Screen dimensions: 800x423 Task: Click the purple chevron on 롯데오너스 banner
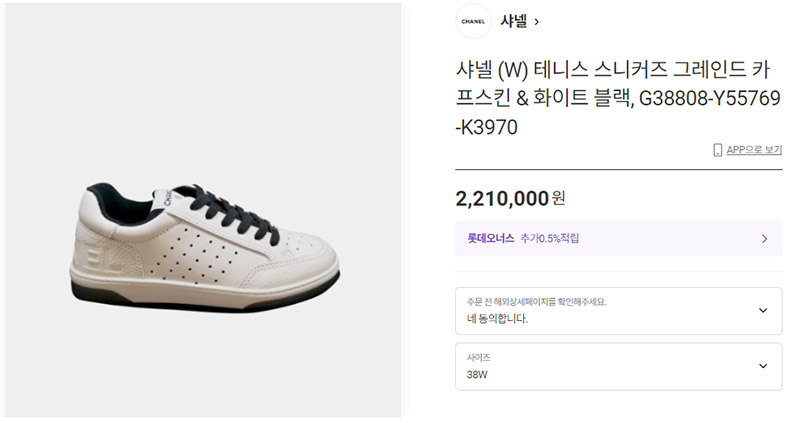764,239
